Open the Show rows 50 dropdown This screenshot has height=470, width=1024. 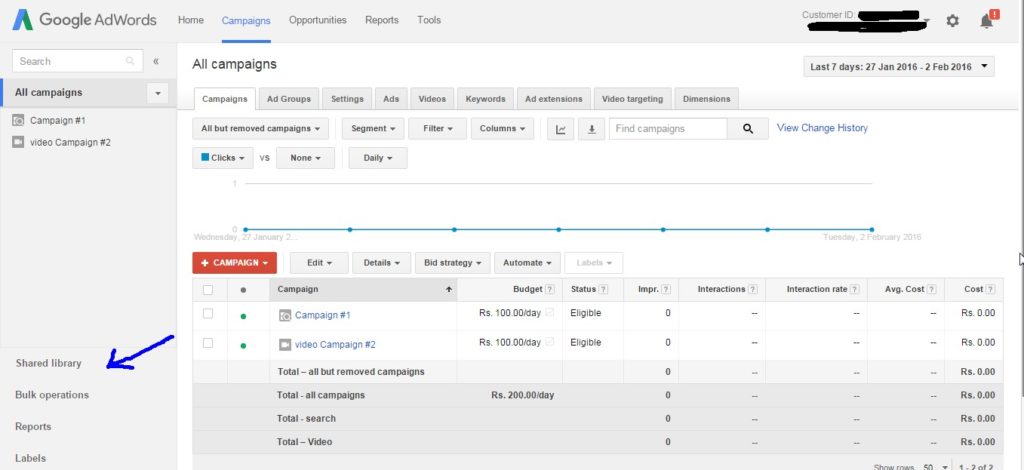point(935,467)
